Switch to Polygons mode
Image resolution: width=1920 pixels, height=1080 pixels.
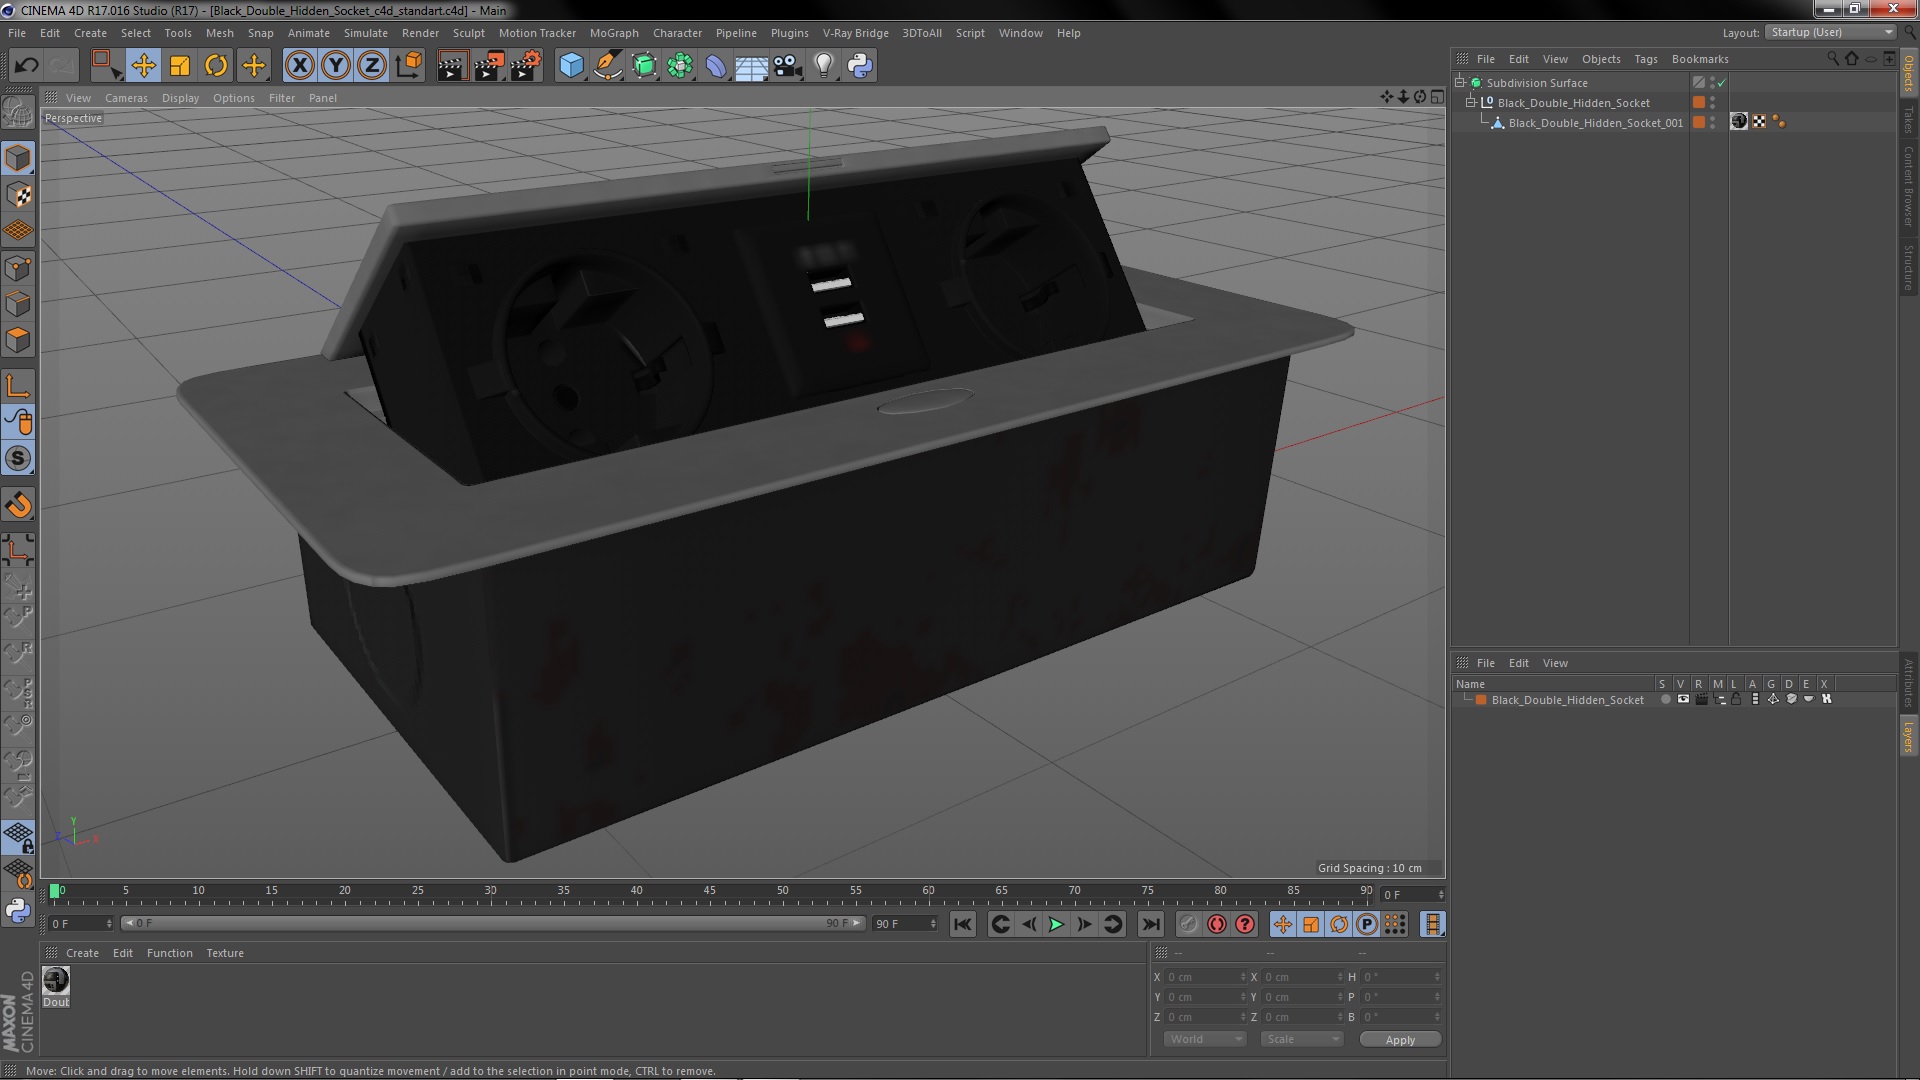tap(18, 340)
